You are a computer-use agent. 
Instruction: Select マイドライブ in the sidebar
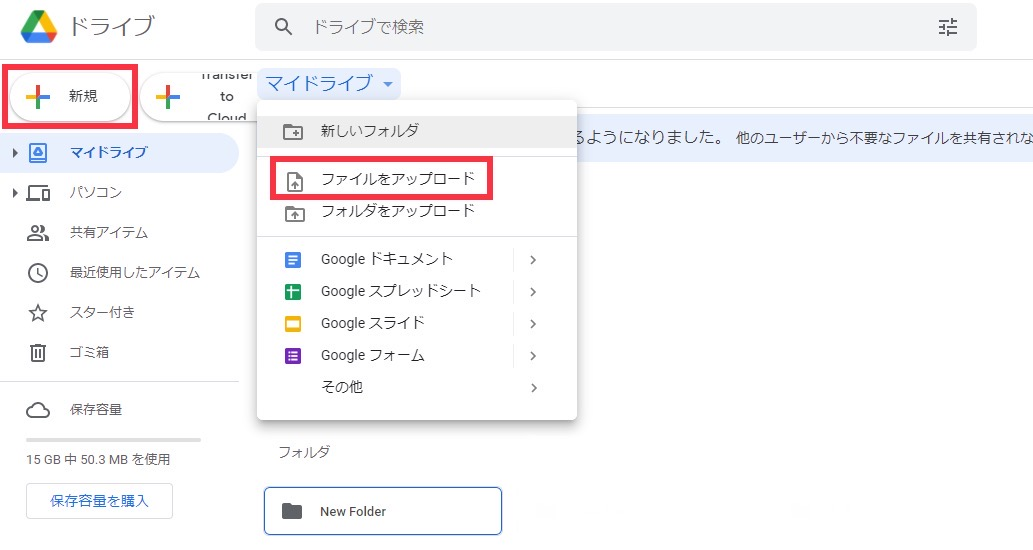(x=119, y=153)
